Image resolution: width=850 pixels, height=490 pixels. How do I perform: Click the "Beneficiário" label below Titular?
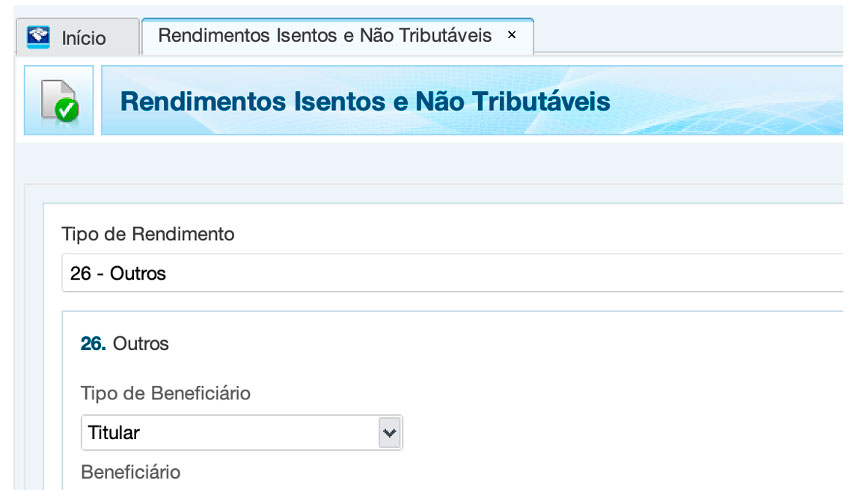pyautogui.click(x=130, y=471)
